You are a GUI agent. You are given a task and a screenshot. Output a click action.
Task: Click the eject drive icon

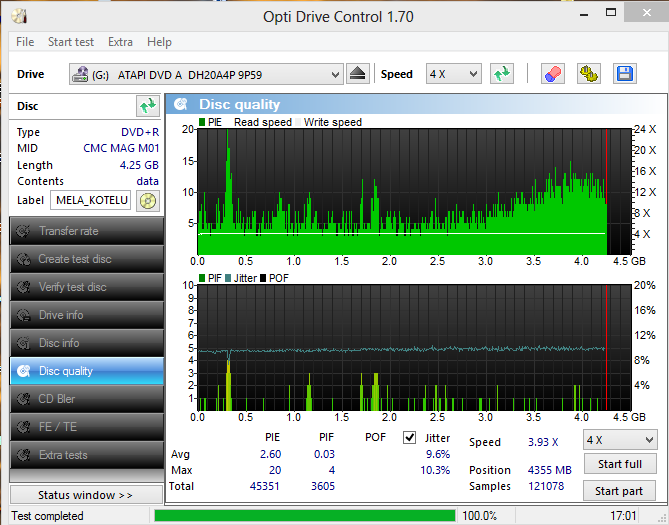(358, 74)
